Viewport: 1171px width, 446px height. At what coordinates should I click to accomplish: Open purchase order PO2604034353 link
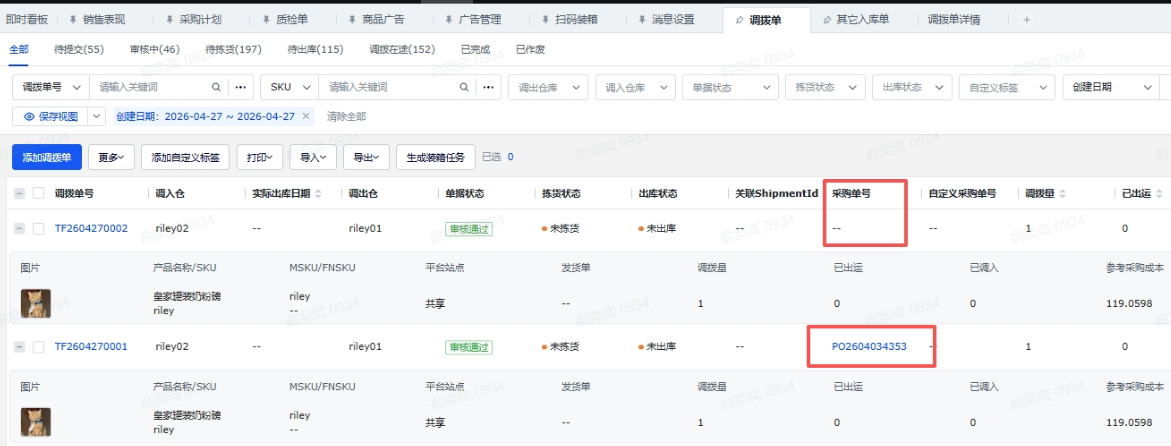point(869,347)
